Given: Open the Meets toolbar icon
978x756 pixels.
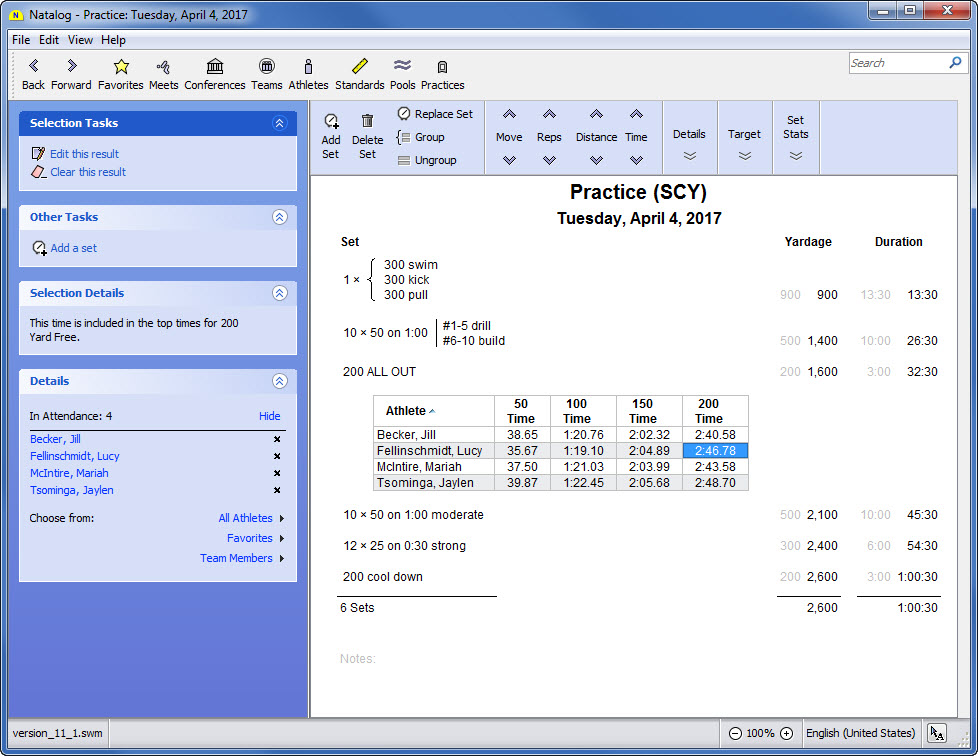Looking at the screenshot, I should tap(163, 67).
